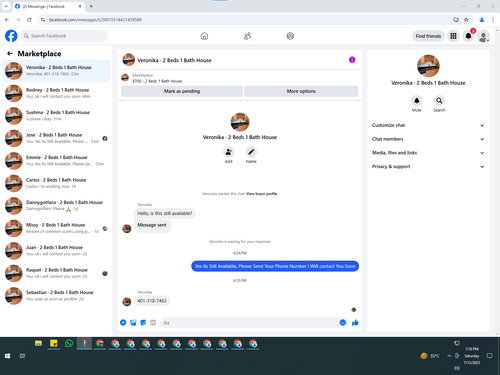This screenshot has width=500, height=375.
Task: Expand Privacy & support section
Action: 428,166
